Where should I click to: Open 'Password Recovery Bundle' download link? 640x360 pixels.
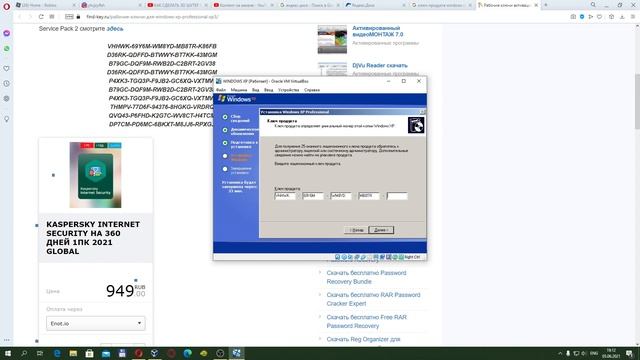coord(366,277)
